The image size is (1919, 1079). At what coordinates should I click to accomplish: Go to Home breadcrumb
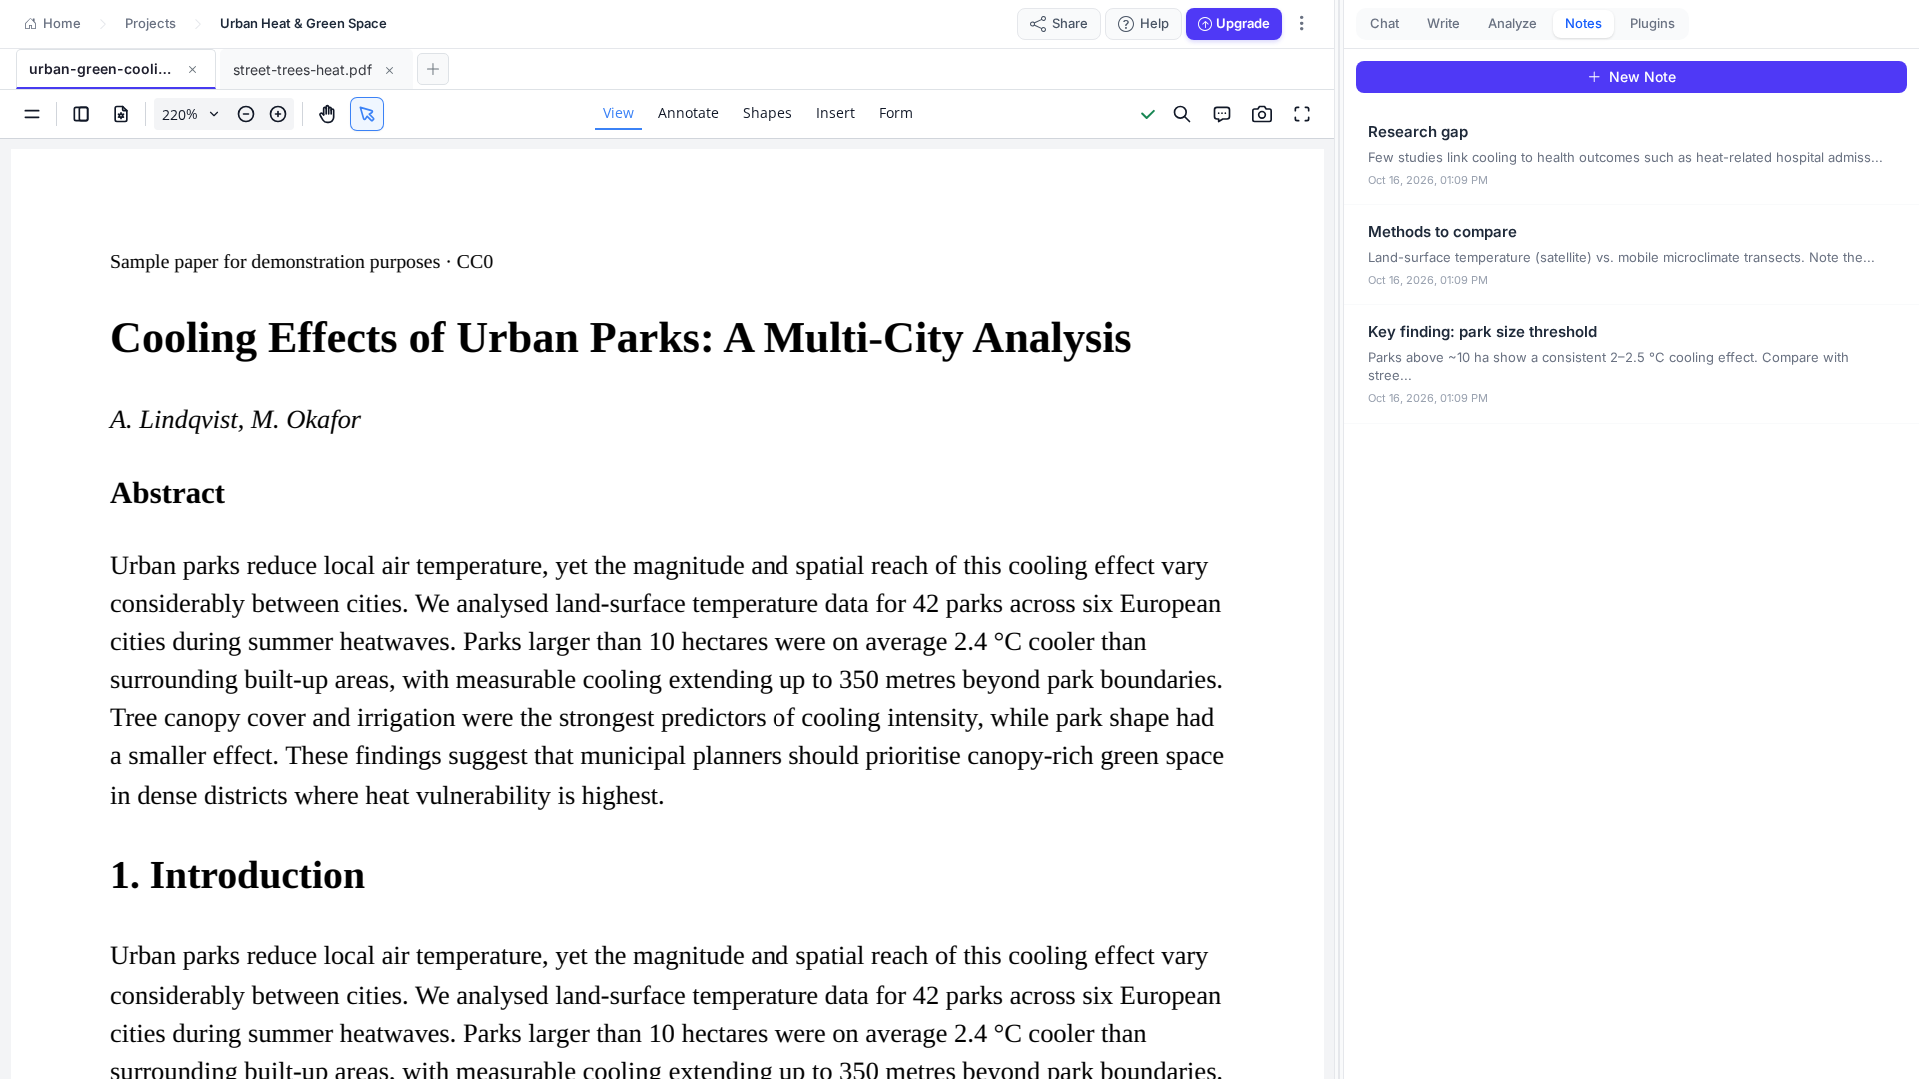point(52,23)
